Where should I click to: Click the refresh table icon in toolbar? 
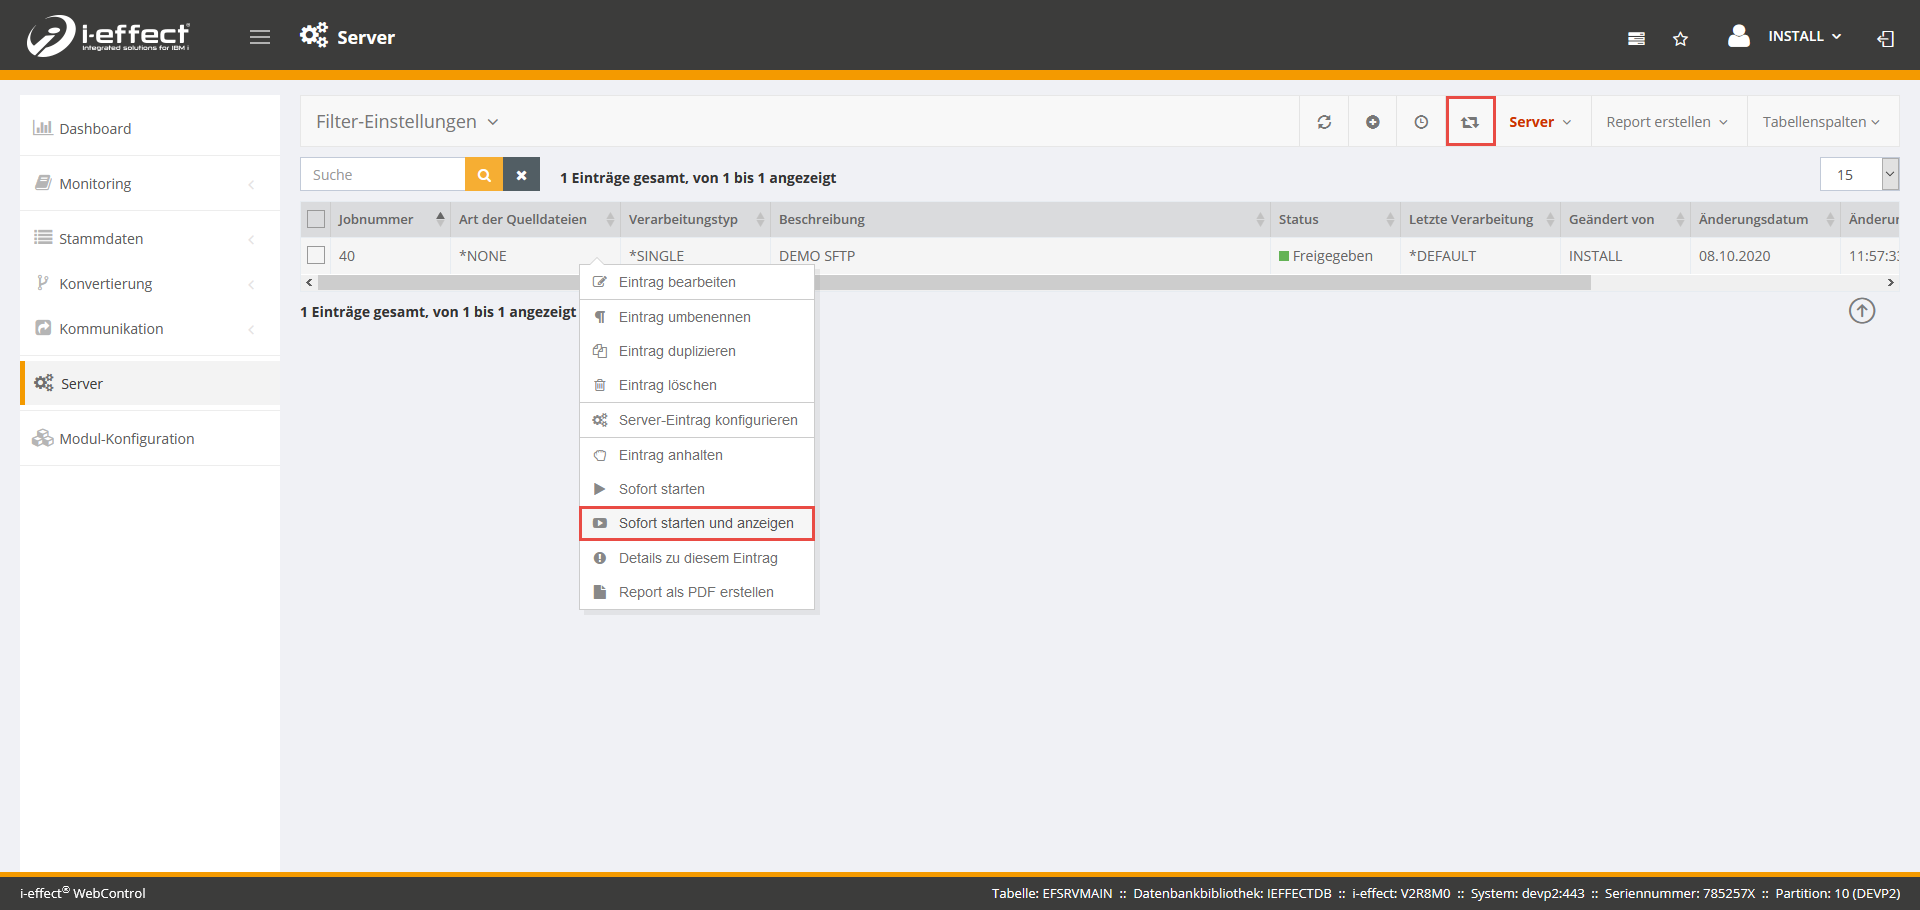coord(1324,122)
